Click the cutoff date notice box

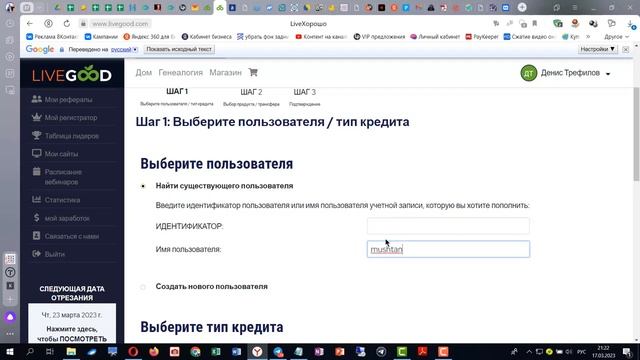click(72, 323)
